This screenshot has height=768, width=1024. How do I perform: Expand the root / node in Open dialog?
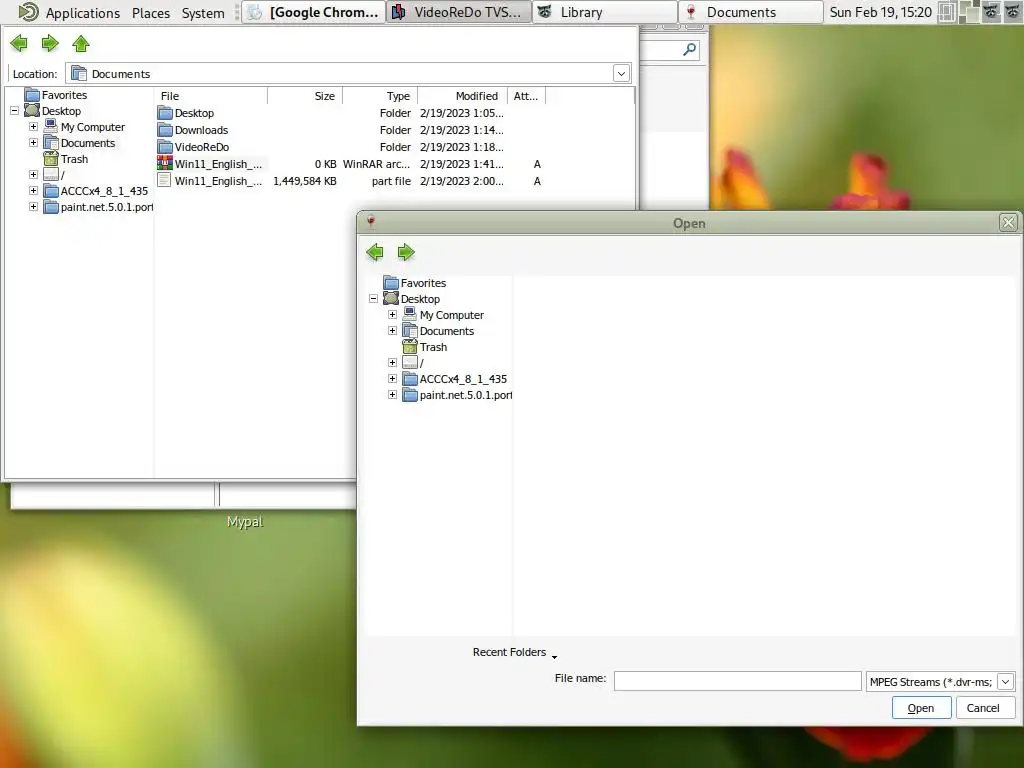click(392, 362)
